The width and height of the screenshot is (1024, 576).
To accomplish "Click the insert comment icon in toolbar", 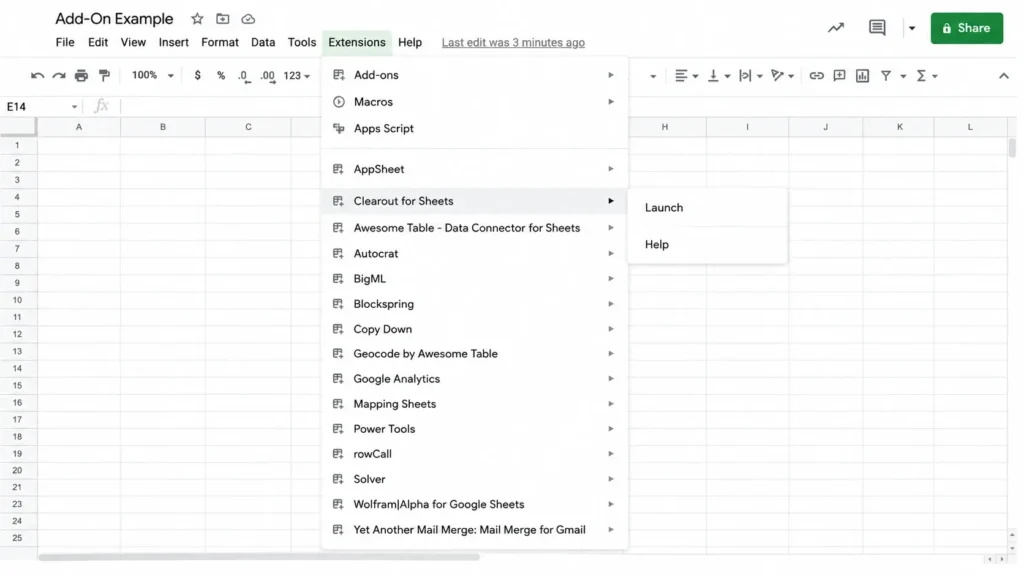I will coord(839,76).
